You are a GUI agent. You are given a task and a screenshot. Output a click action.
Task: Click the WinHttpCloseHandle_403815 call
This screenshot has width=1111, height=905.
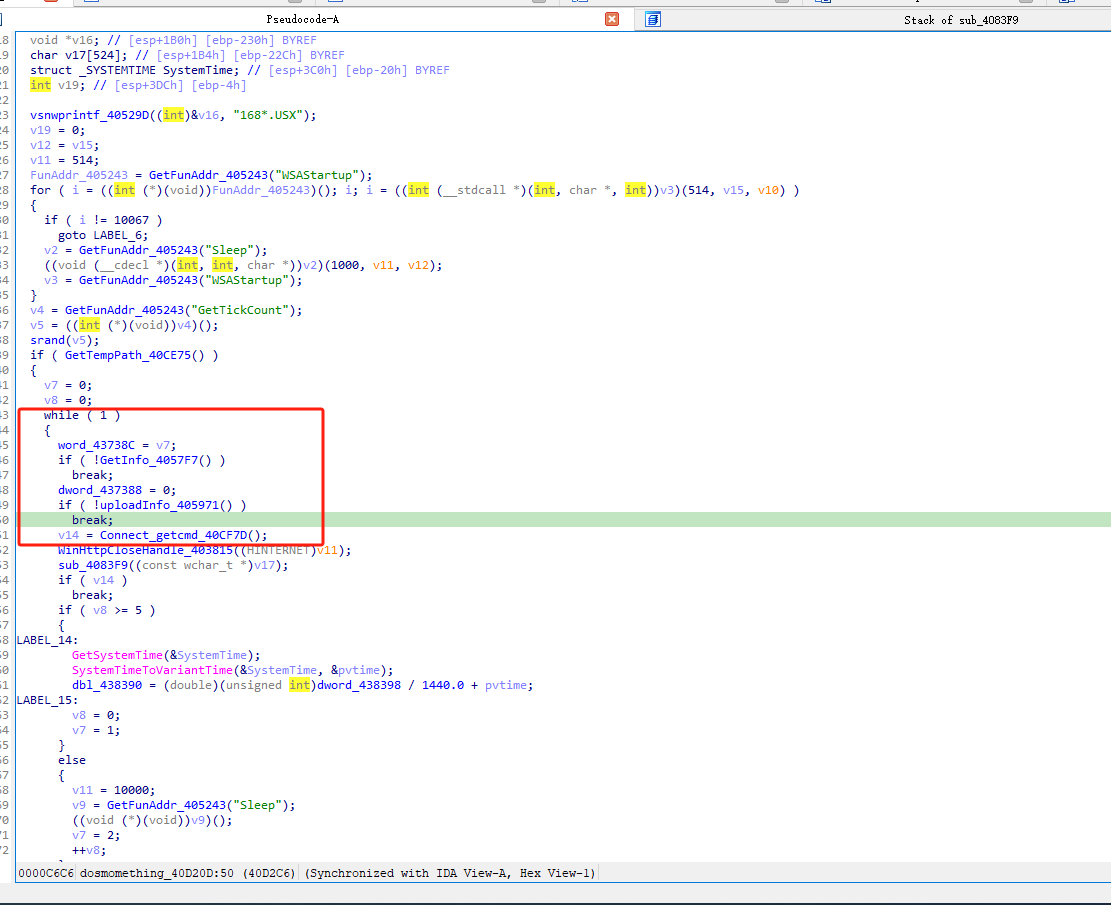pos(145,550)
